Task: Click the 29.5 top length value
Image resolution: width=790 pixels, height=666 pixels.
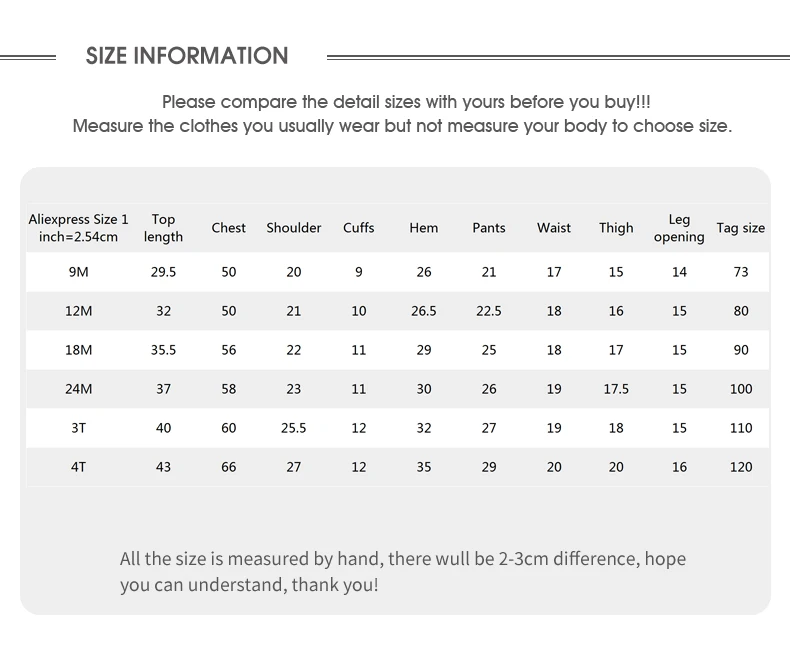Action: pos(163,272)
